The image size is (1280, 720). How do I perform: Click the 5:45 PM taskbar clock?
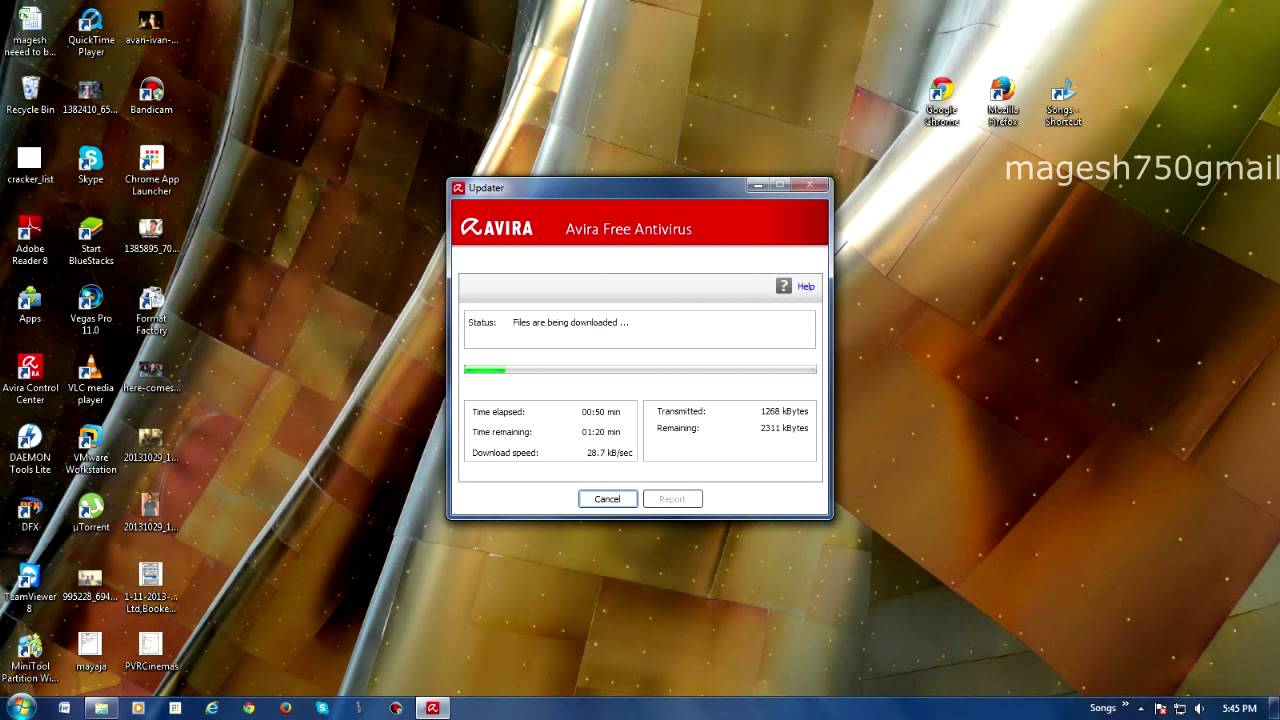tap(1239, 709)
